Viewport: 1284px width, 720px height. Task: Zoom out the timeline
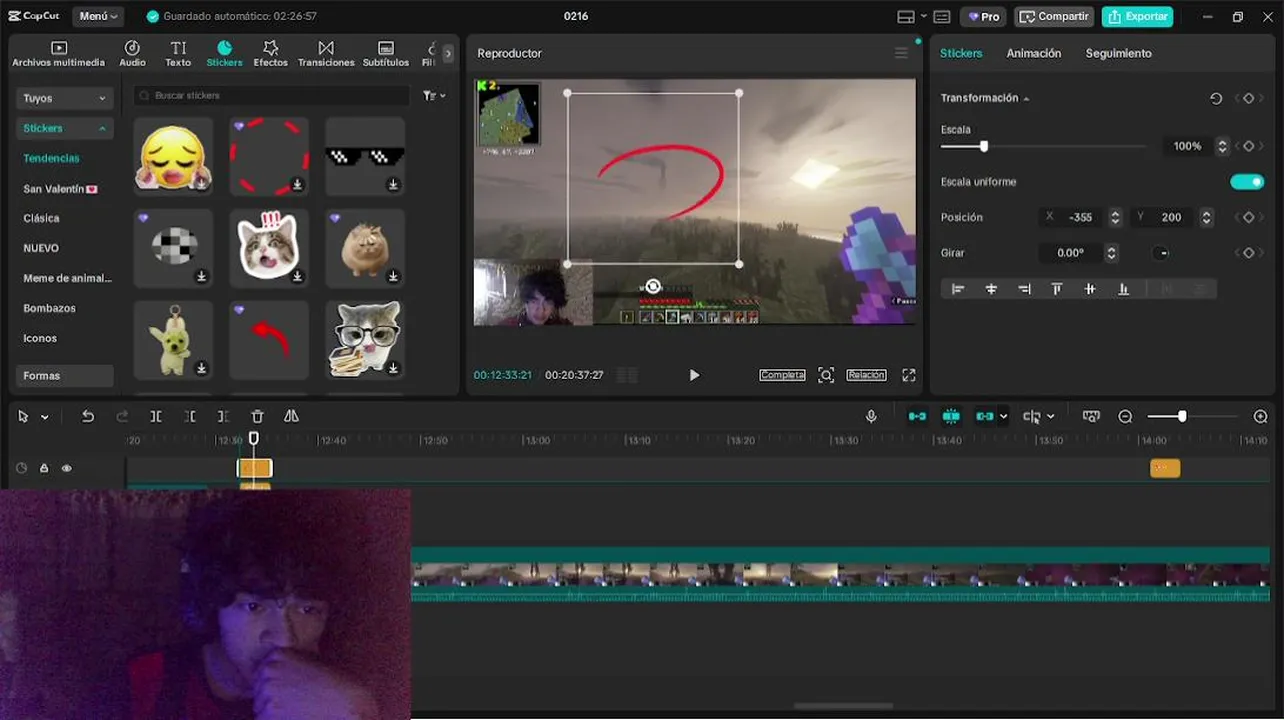1125,416
